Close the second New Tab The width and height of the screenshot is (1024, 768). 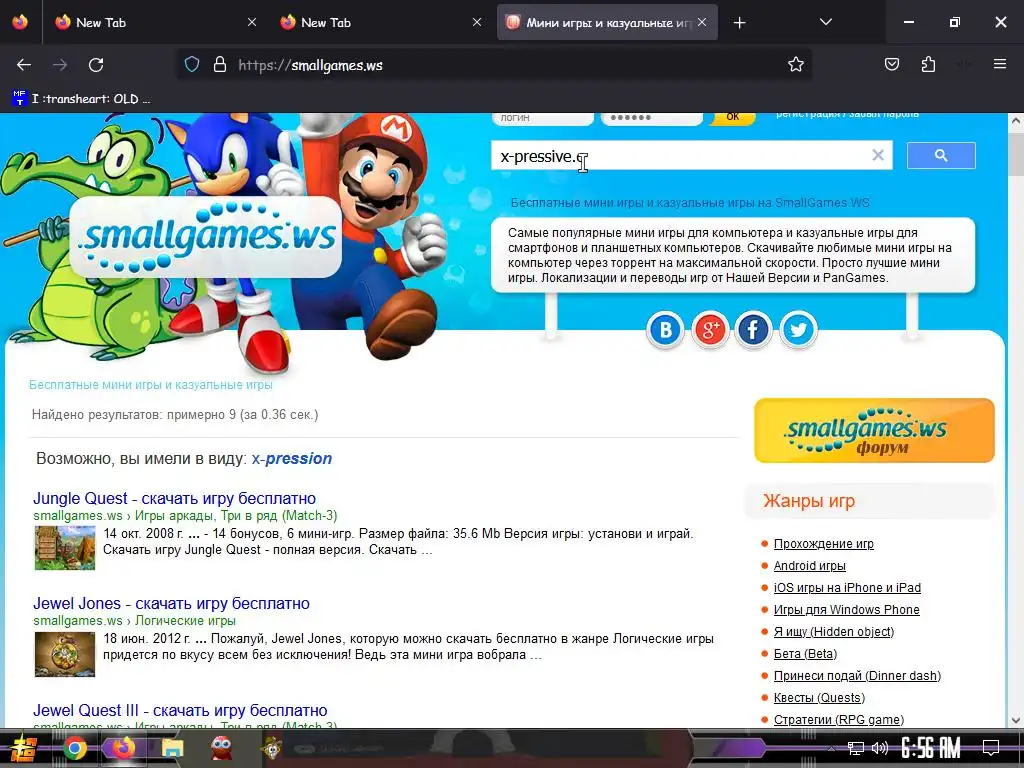(x=477, y=22)
